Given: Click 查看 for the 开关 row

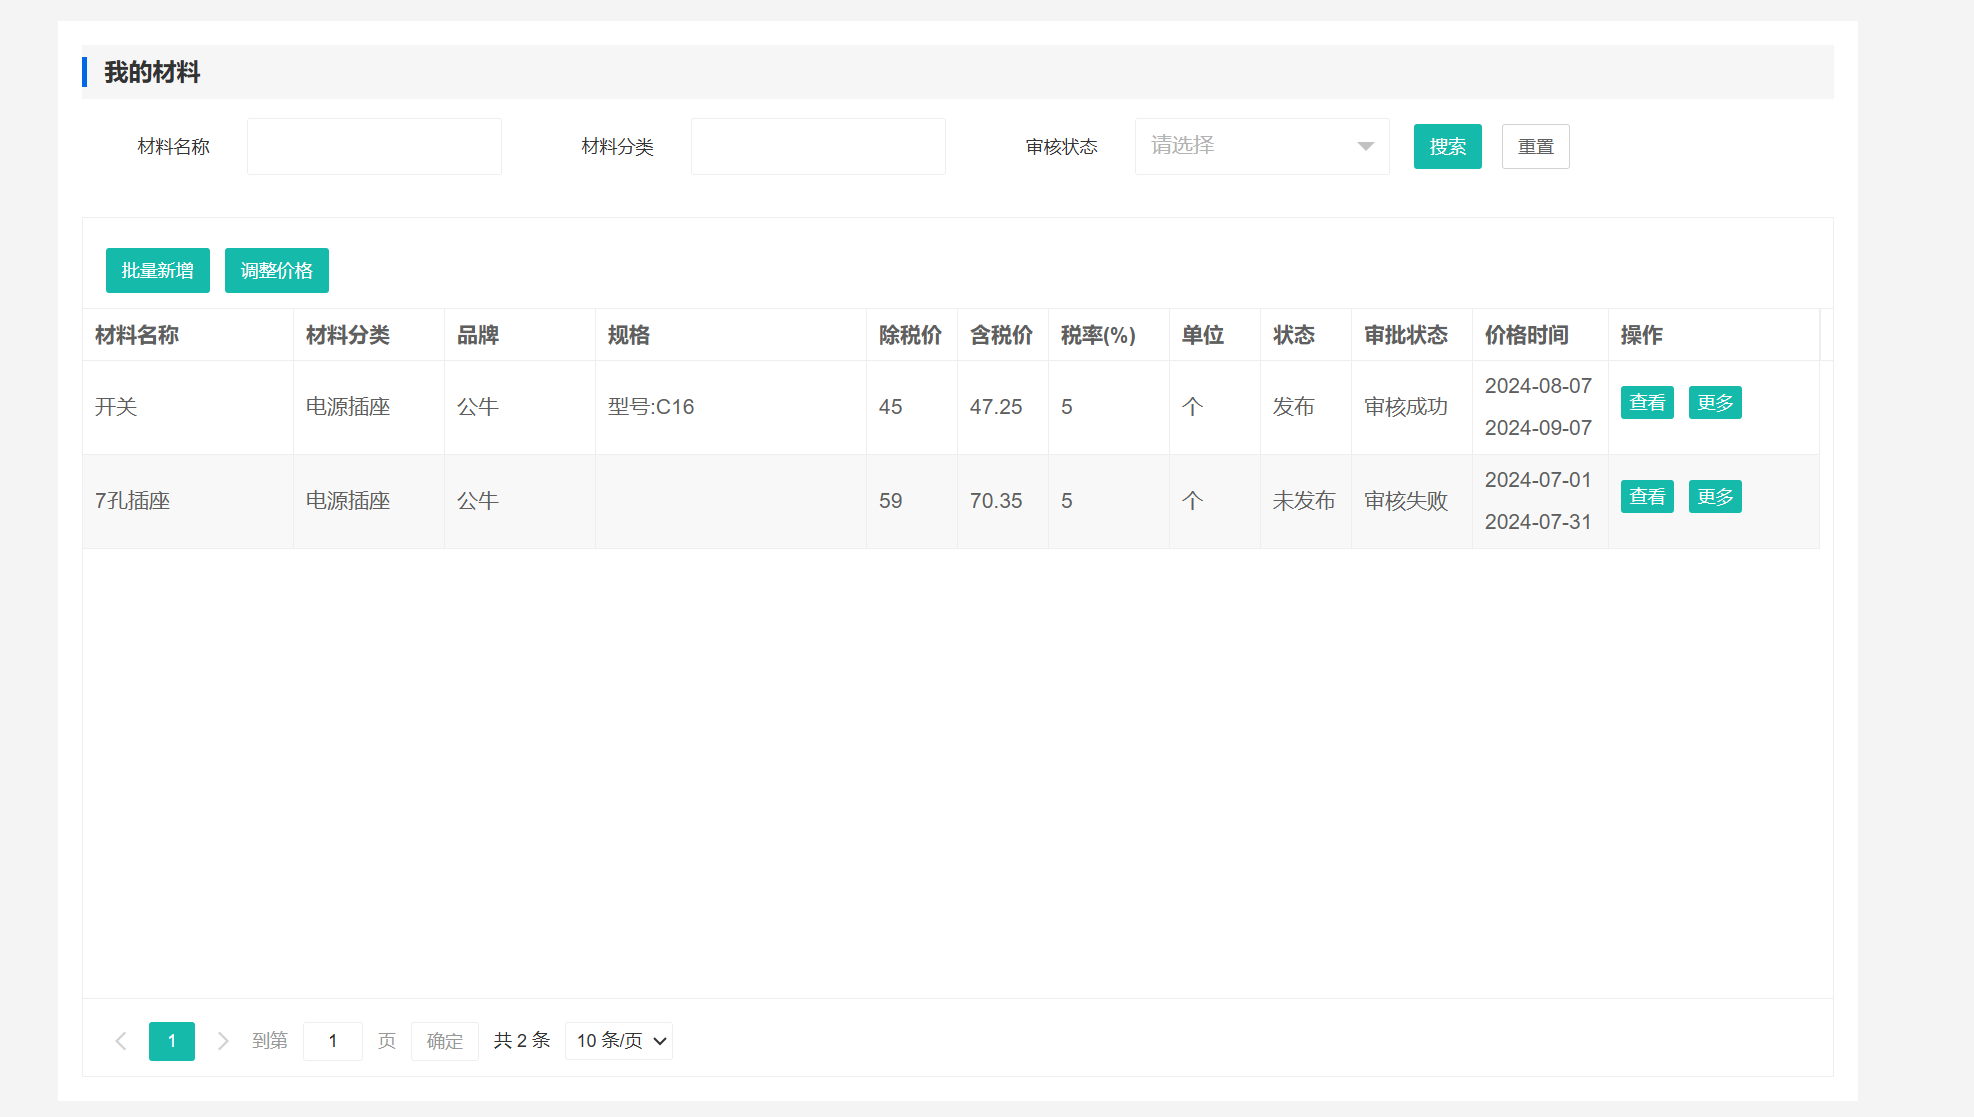Looking at the screenshot, I should click(1647, 403).
